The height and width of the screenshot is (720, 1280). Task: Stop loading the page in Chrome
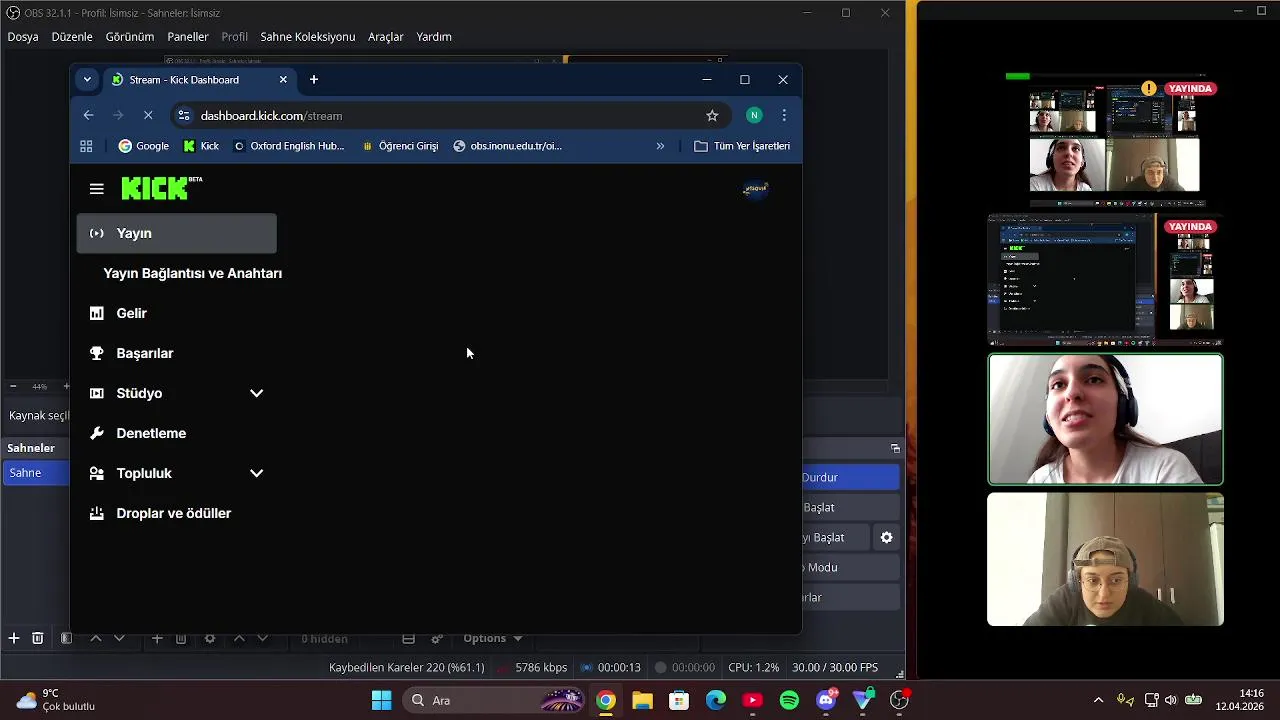(x=148, y=115)
